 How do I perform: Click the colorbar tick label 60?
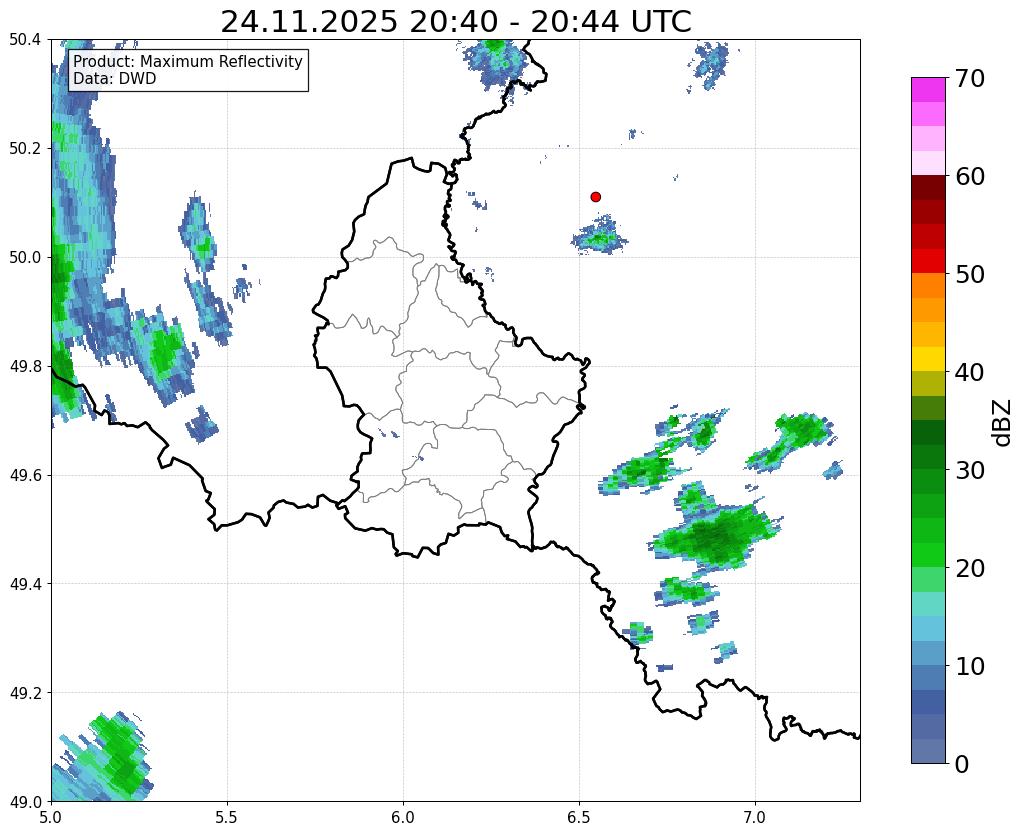[969, 176]
